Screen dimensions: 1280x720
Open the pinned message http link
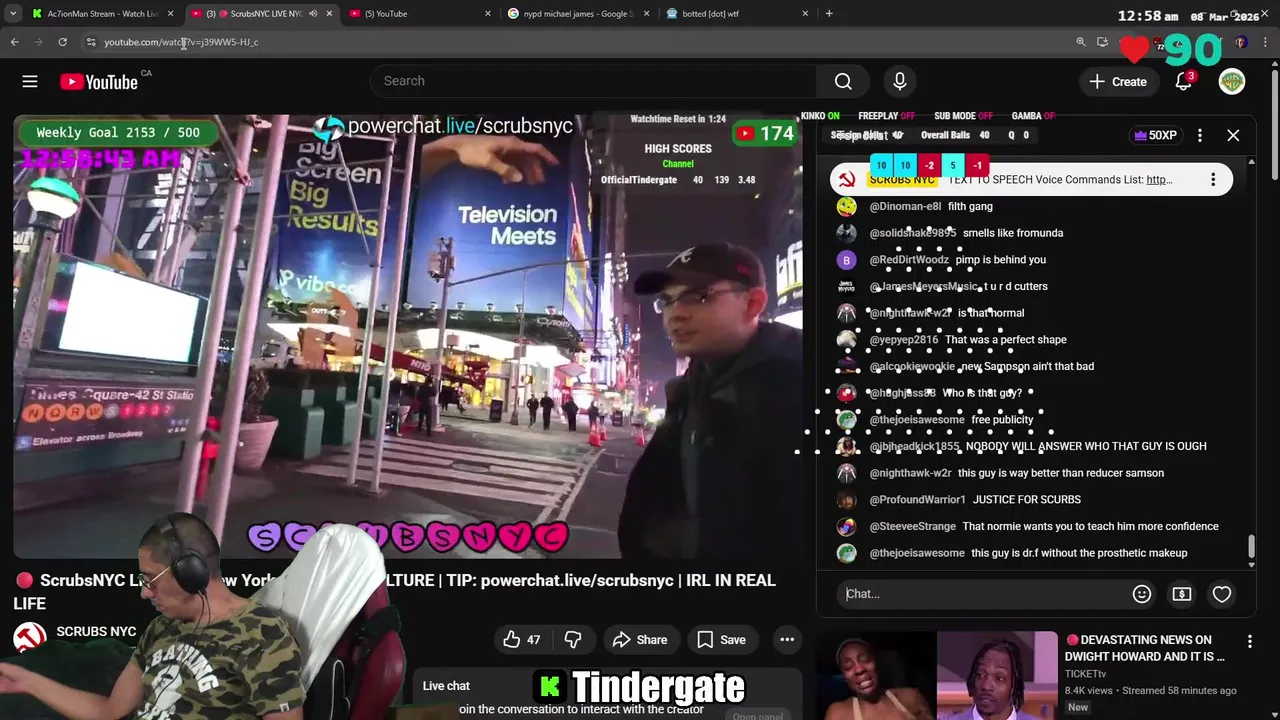(x=1159, y=180)
